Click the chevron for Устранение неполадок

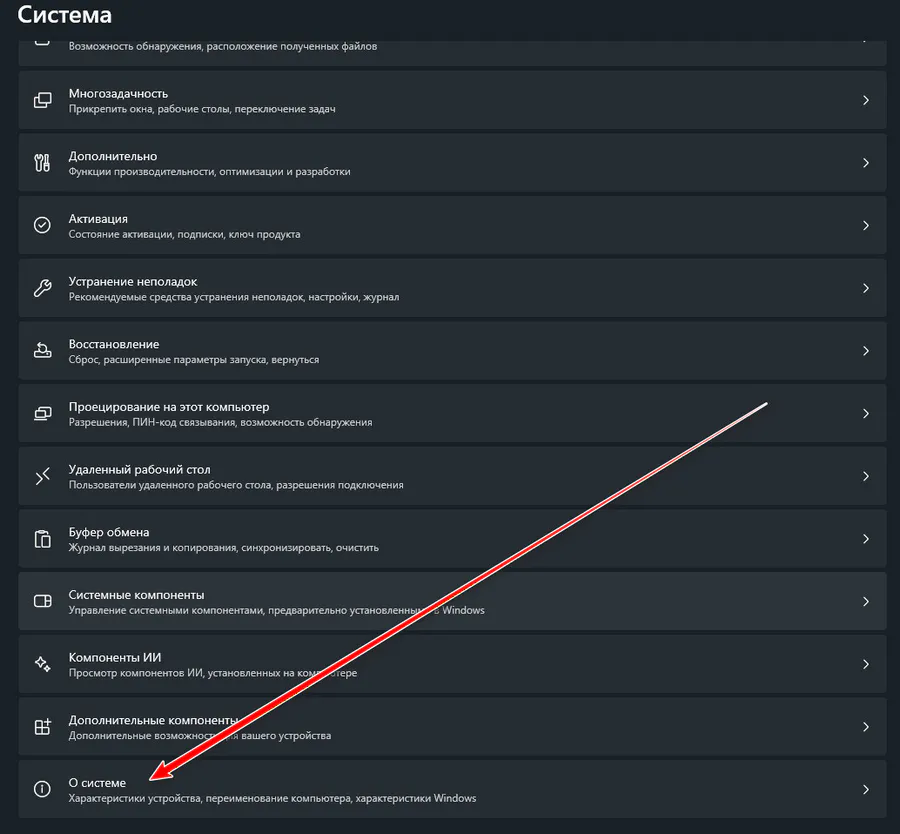[866, 288]
